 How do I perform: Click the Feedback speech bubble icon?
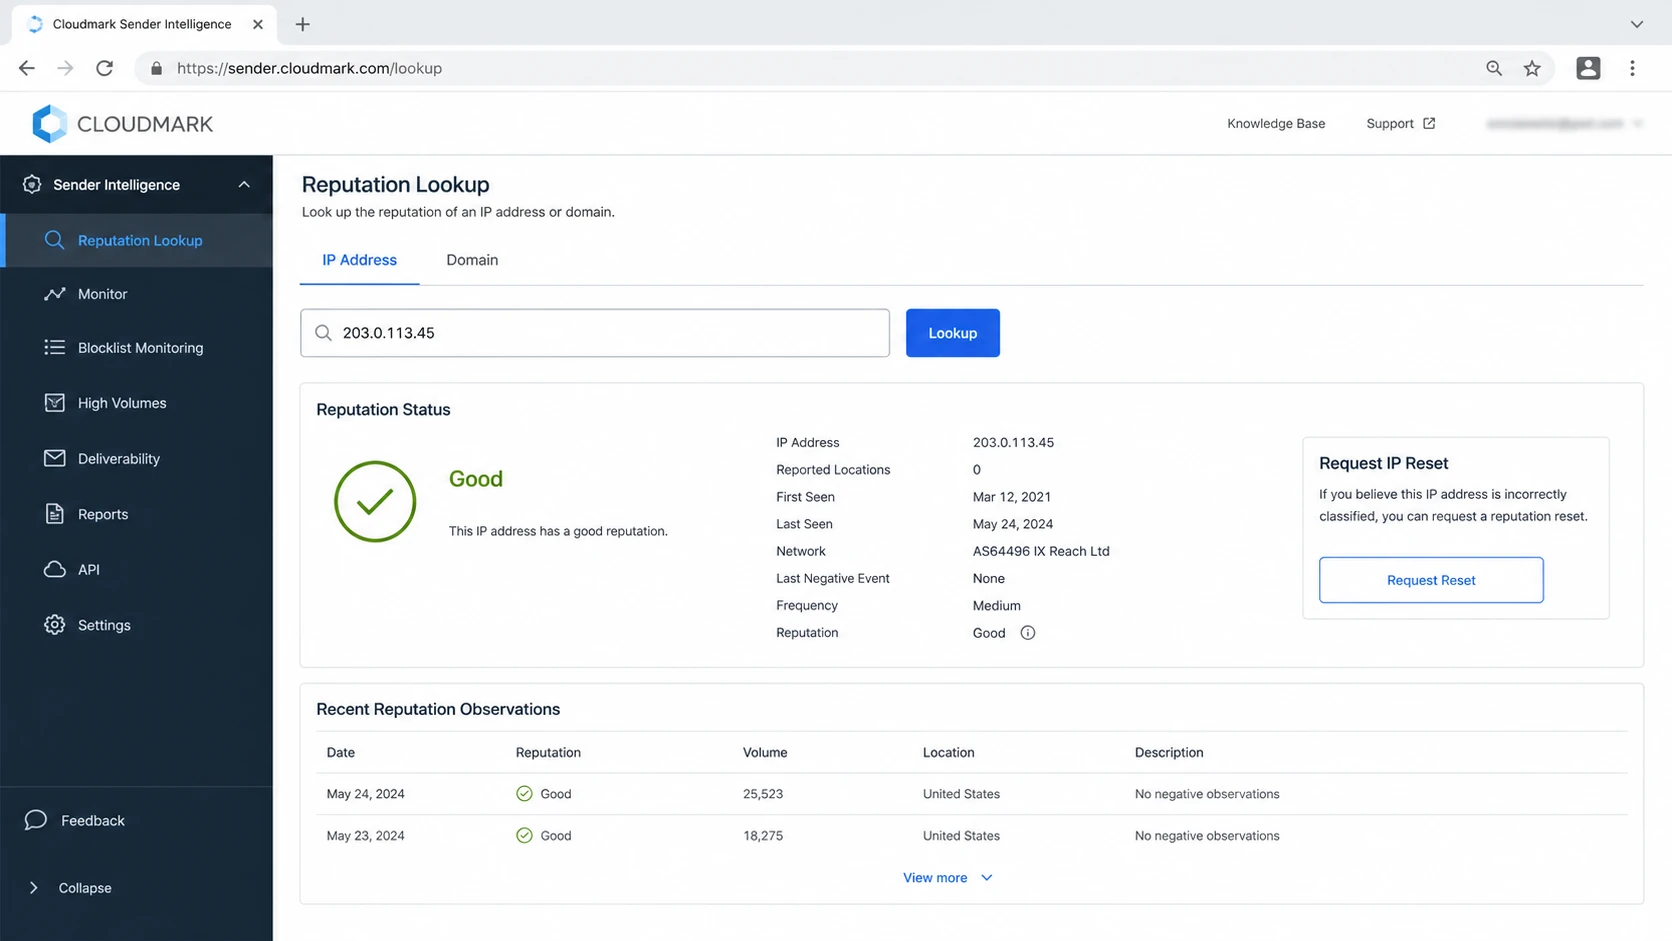pyautogui.click(x=36, y=820)
